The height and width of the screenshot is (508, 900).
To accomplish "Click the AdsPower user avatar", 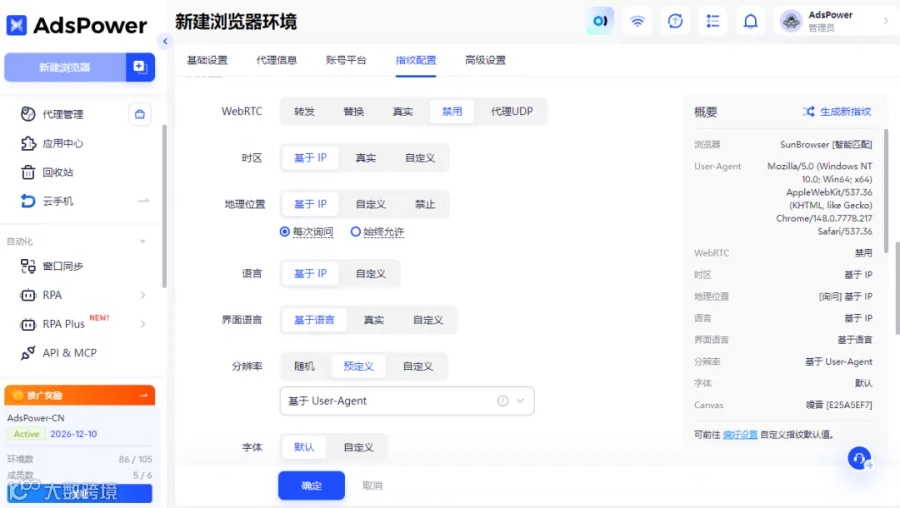I will [791, 22].
